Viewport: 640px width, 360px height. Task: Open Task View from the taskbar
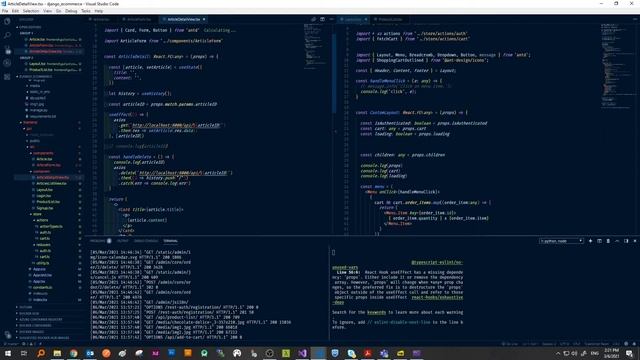coord(24,353)
